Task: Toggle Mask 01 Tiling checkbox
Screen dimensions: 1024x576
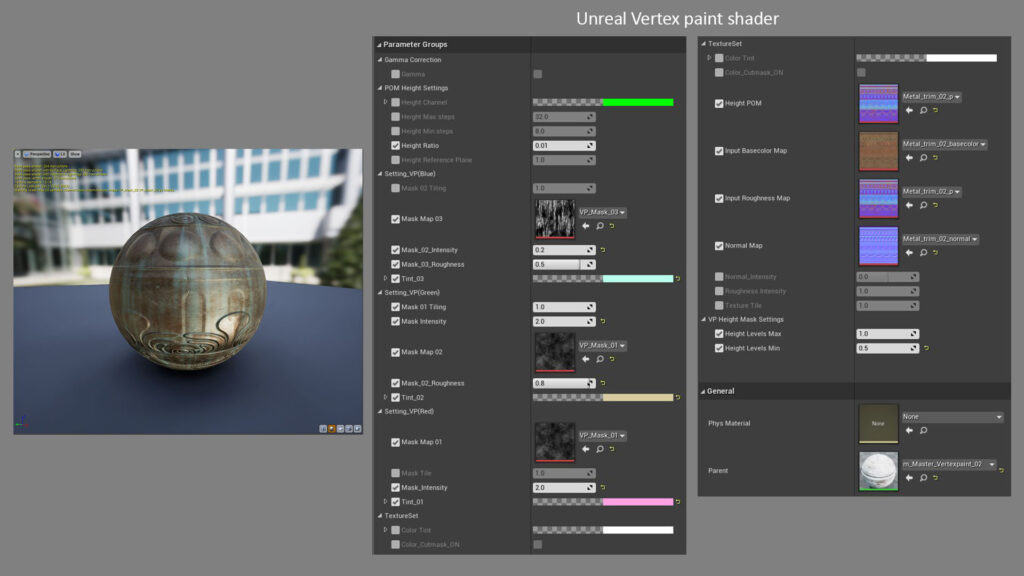Action: tap(395, 307)
